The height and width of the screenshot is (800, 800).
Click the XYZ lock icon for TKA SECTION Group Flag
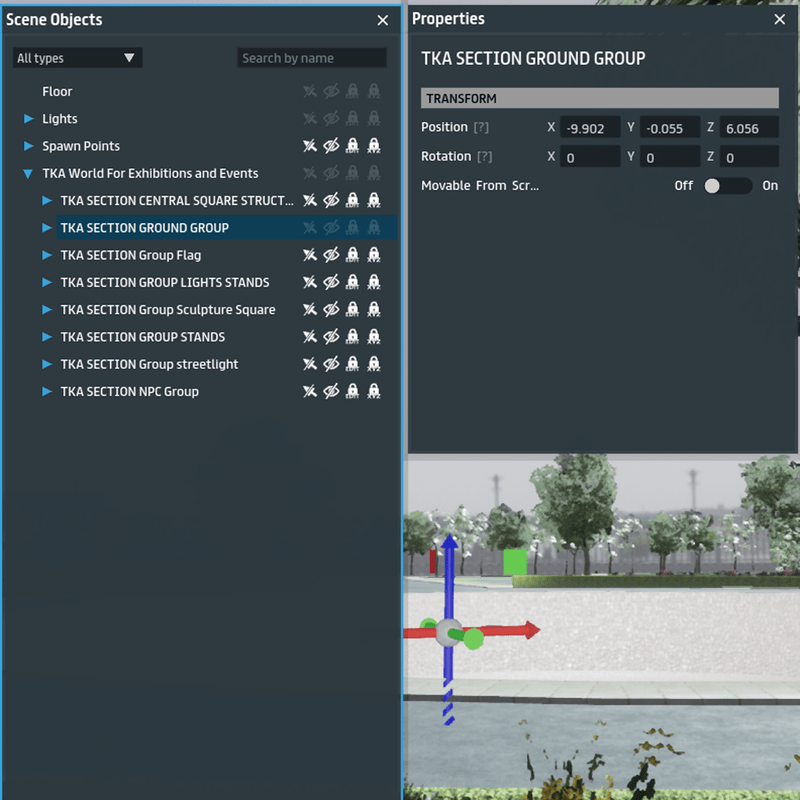(374, 255)
